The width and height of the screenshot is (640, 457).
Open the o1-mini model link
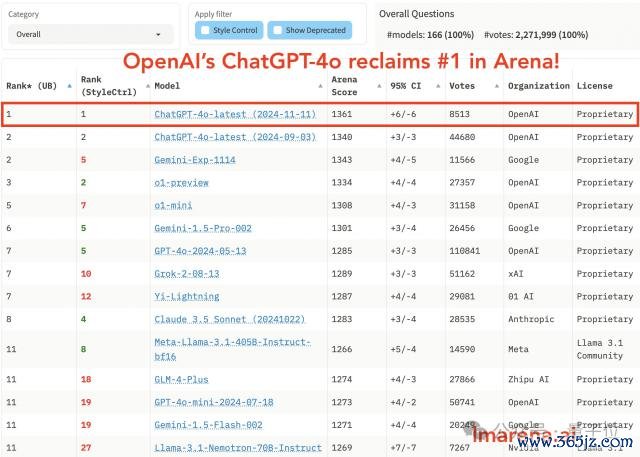tap(173, 205)
